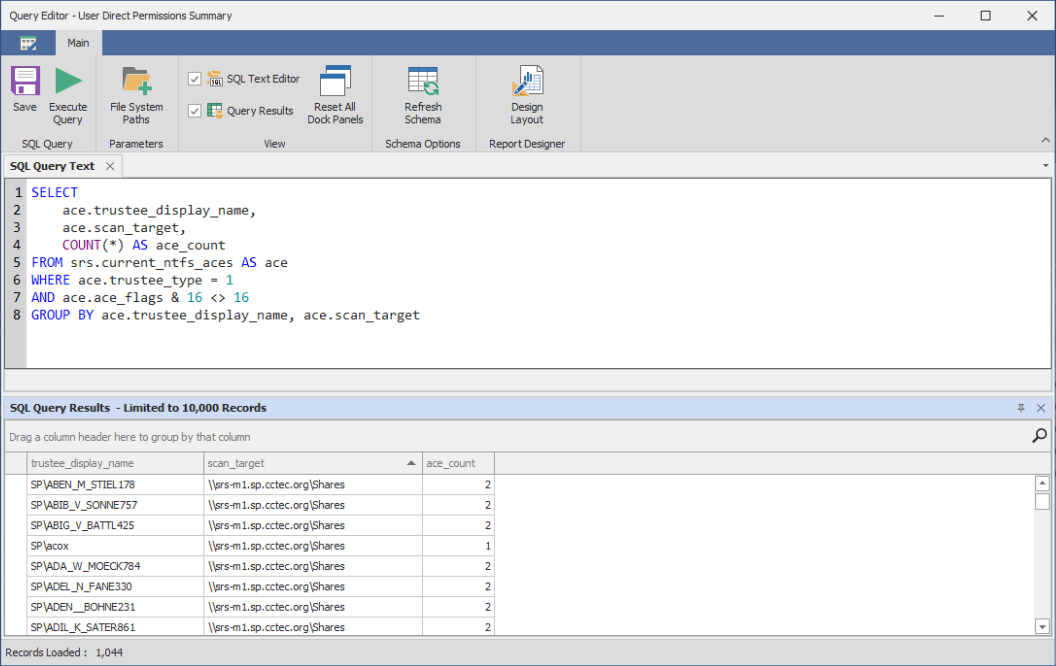Pin the SQL Query Results panel
This screenshot has height=666, width=1056.
tap(1021, 408)
